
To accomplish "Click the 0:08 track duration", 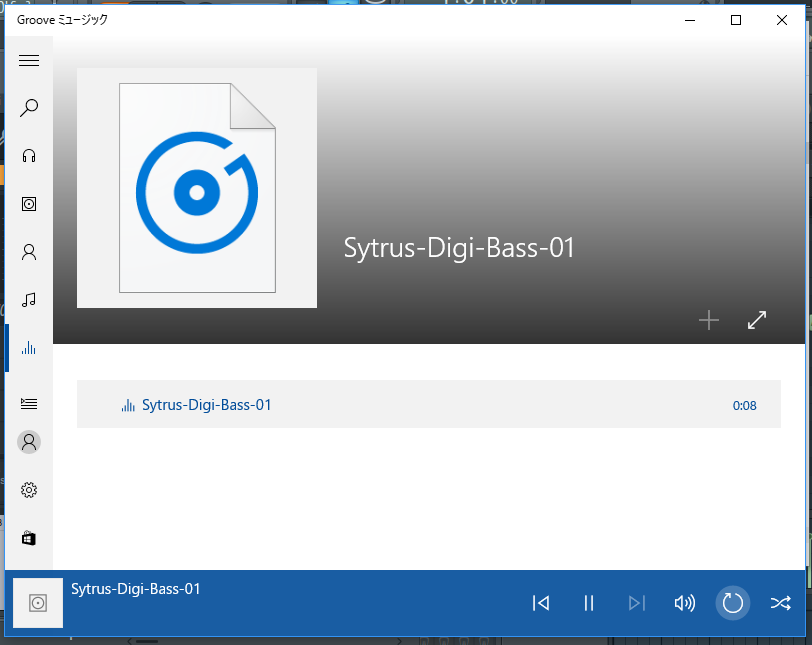I will tap(745, 405).
